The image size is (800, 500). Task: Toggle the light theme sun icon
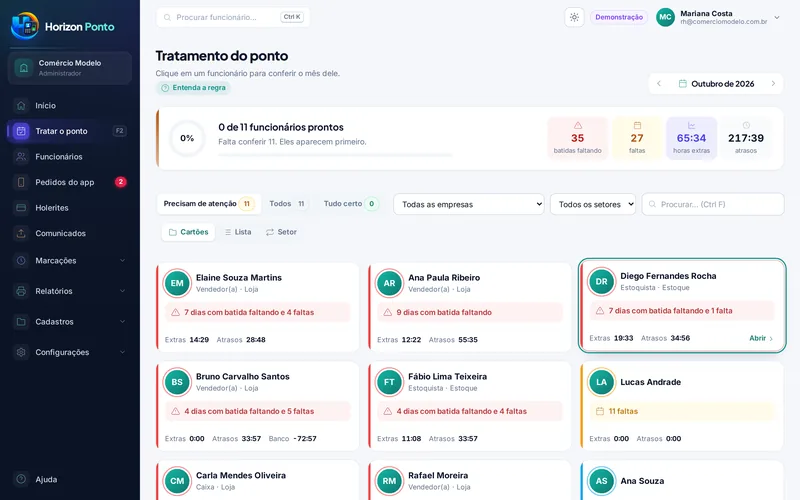coord(574,17)
